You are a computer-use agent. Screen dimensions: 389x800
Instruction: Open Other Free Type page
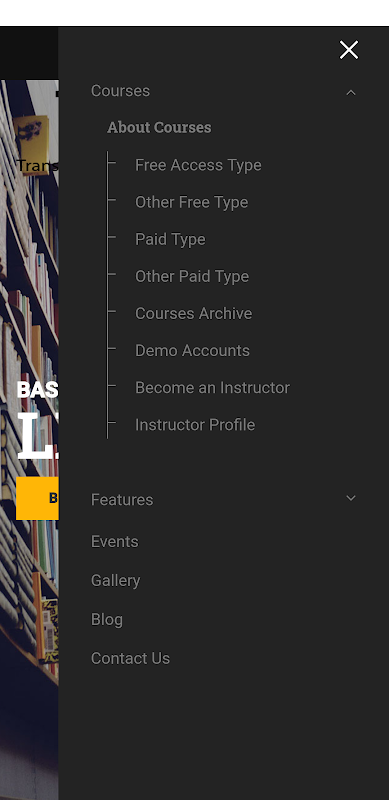(x=191, y=202)
